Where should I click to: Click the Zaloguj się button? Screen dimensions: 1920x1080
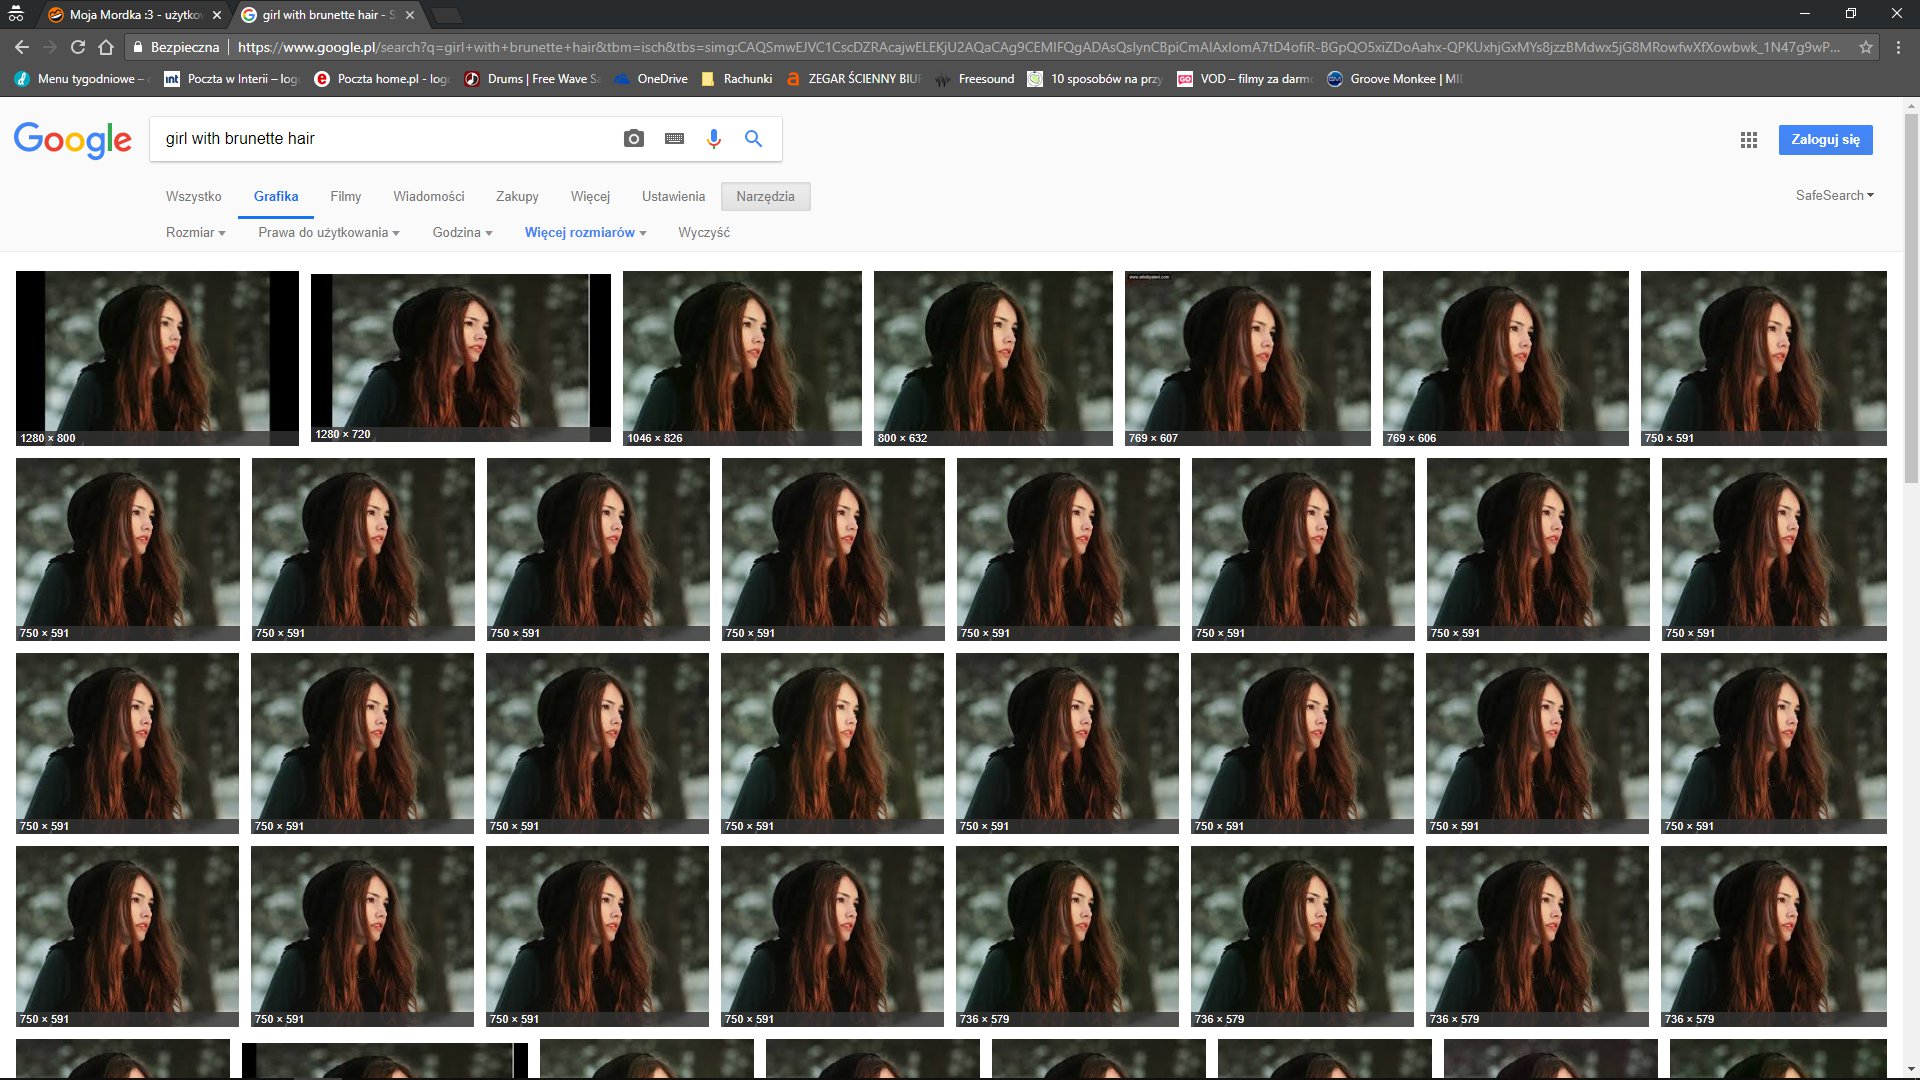tap(1826, 140)
